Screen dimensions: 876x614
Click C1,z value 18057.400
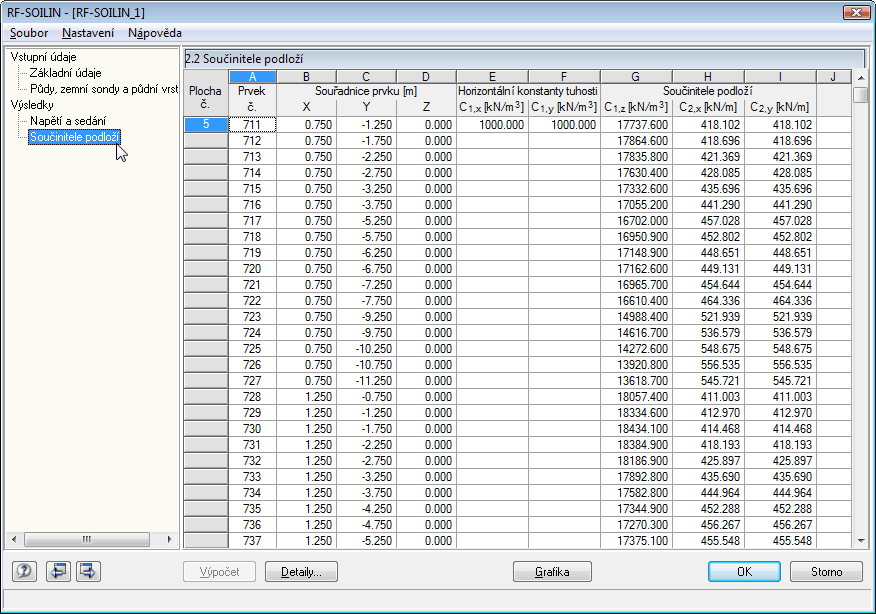[636, 397]
